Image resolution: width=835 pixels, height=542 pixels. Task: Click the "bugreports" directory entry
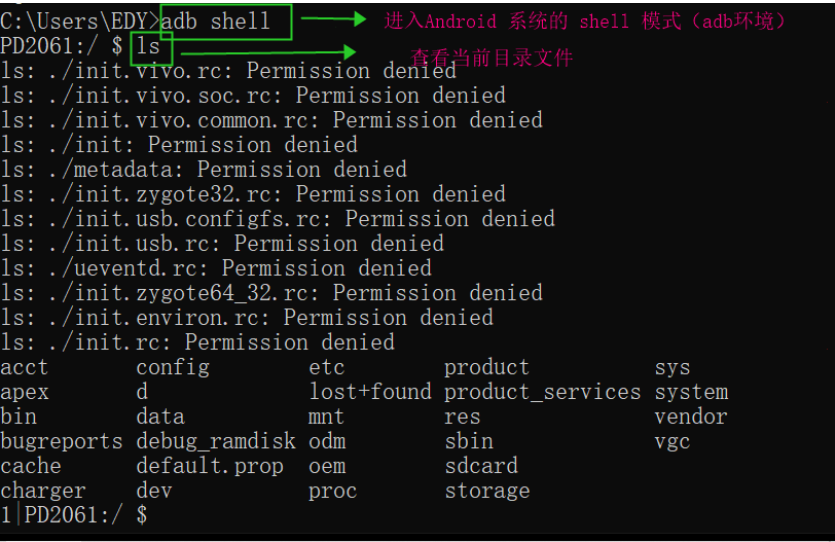[x=61, y=441]
